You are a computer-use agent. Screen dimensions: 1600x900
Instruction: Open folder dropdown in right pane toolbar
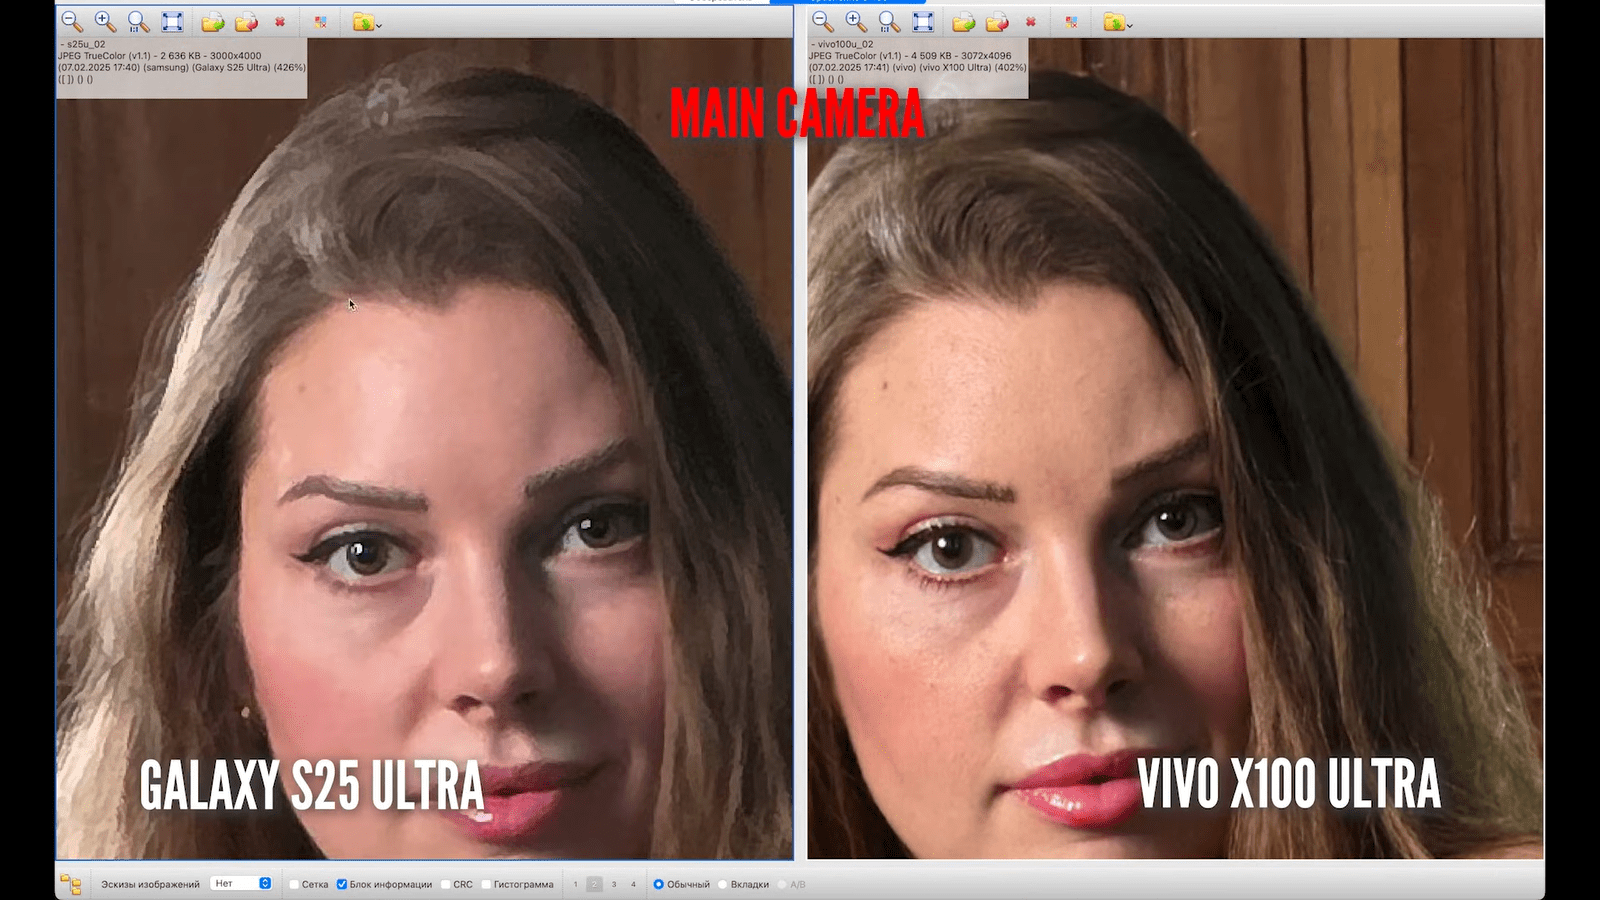[x=1117, y=21]
